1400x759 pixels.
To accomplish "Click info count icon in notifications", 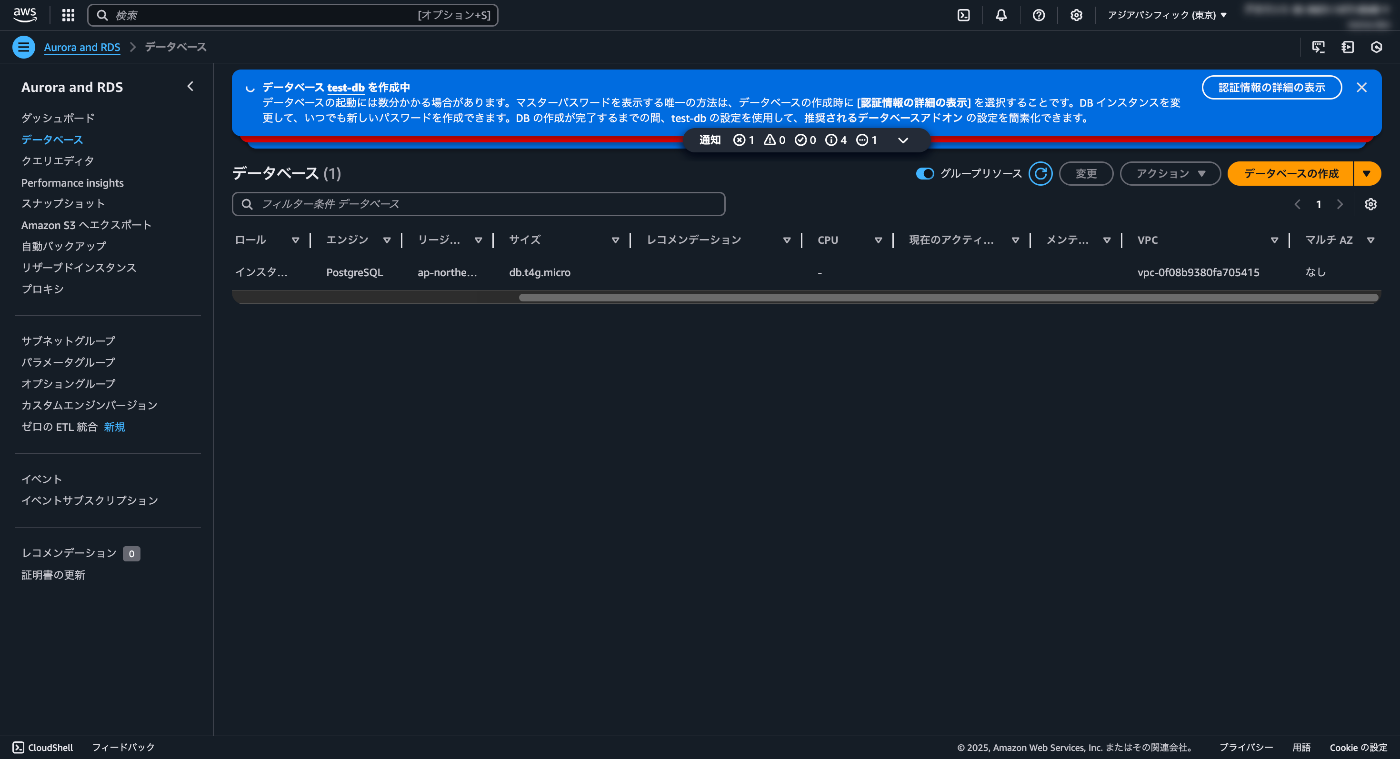I will coord(831,140).
